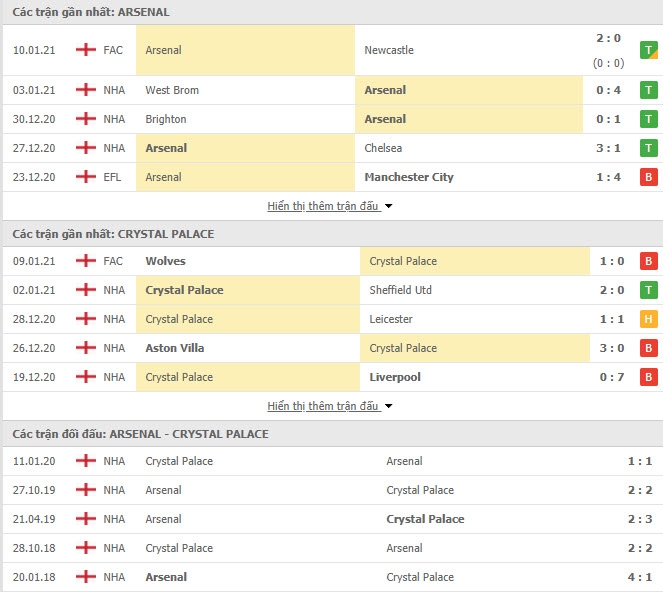
Task: Click the 2 : 3 score in head-to-head list
Action: pos(640,519)
